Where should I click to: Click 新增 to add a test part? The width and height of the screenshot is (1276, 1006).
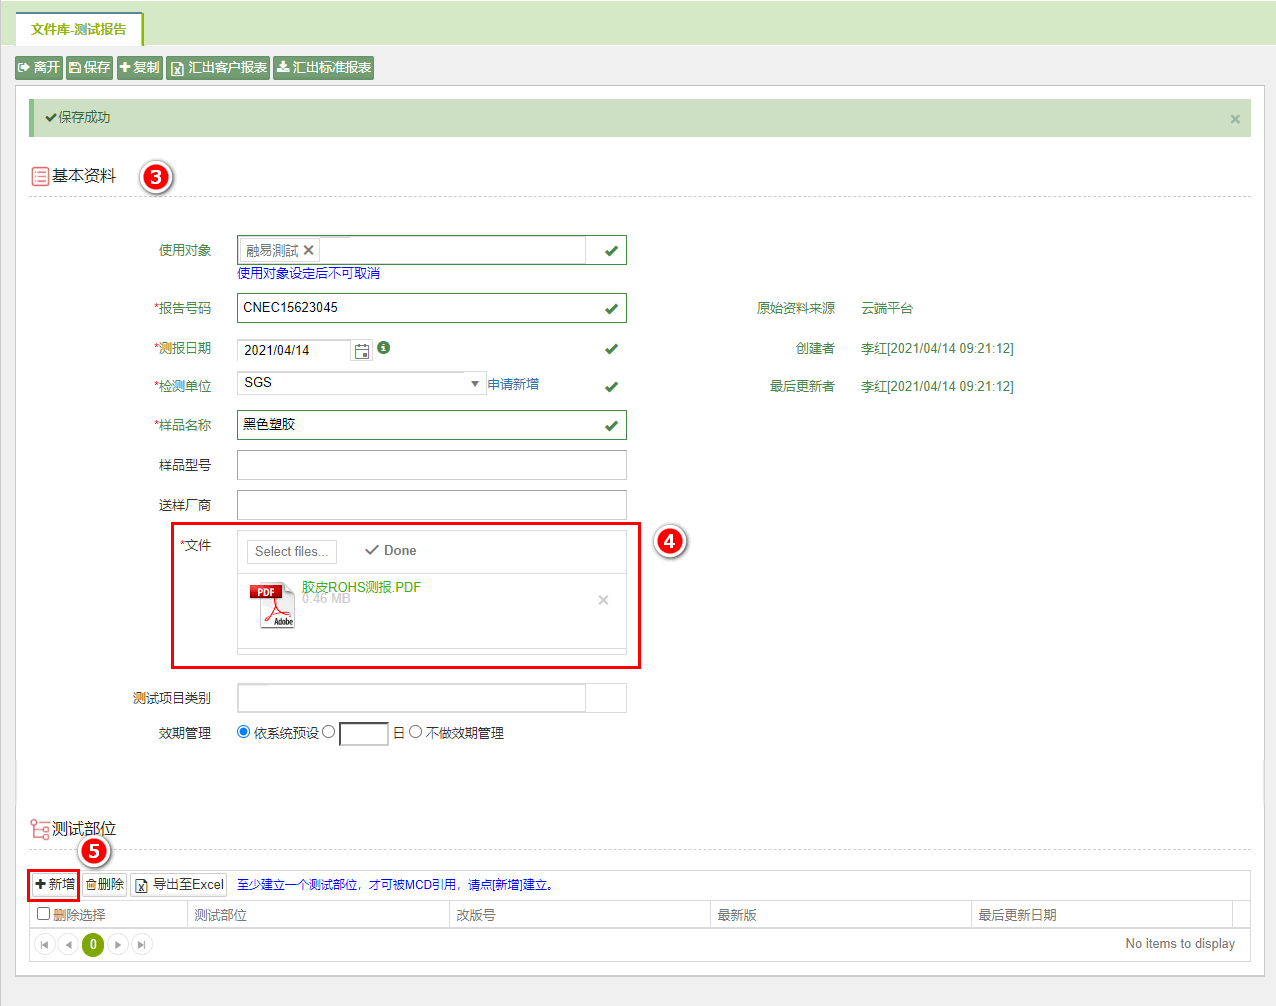pyautogui.click(x=54, y=885)
